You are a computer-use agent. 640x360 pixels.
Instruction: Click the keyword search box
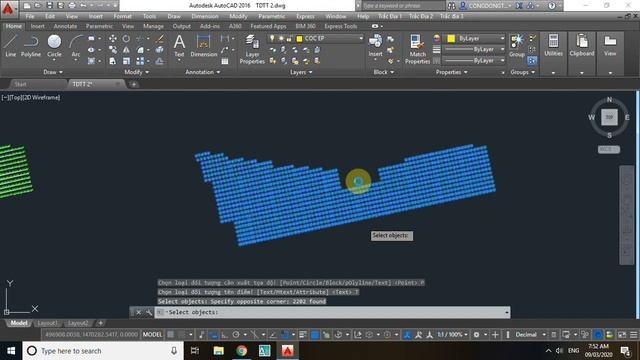403,6
